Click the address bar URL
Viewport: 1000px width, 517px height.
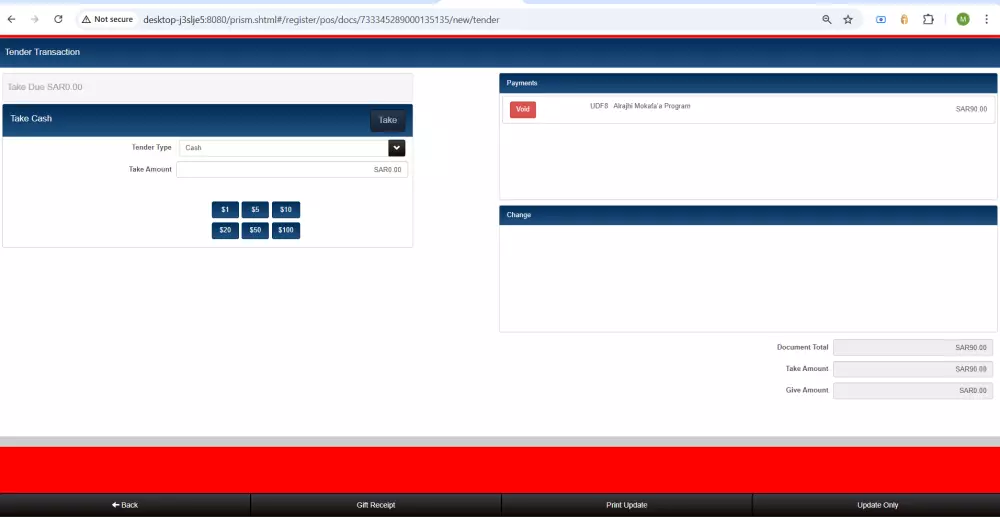[321, 20]
